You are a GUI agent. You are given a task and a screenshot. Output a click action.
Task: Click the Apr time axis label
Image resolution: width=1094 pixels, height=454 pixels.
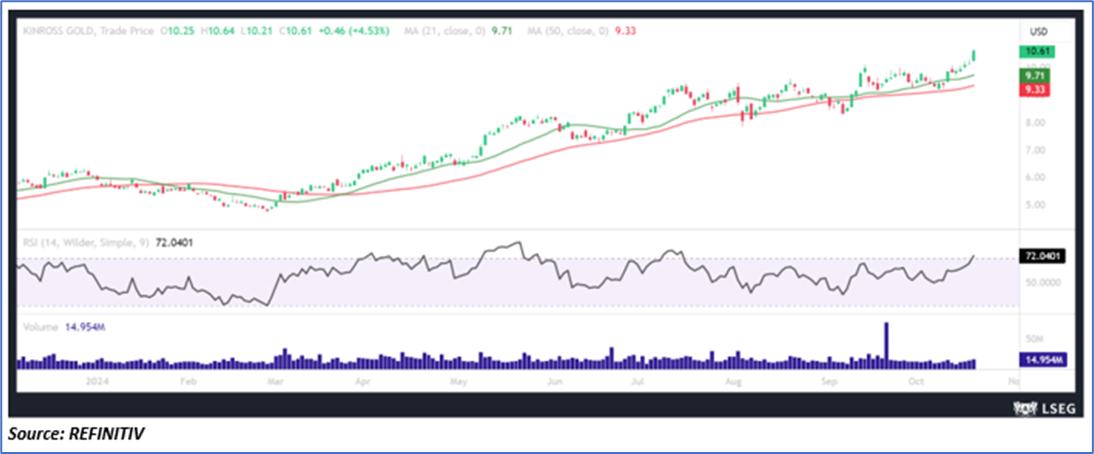[361, 382]
